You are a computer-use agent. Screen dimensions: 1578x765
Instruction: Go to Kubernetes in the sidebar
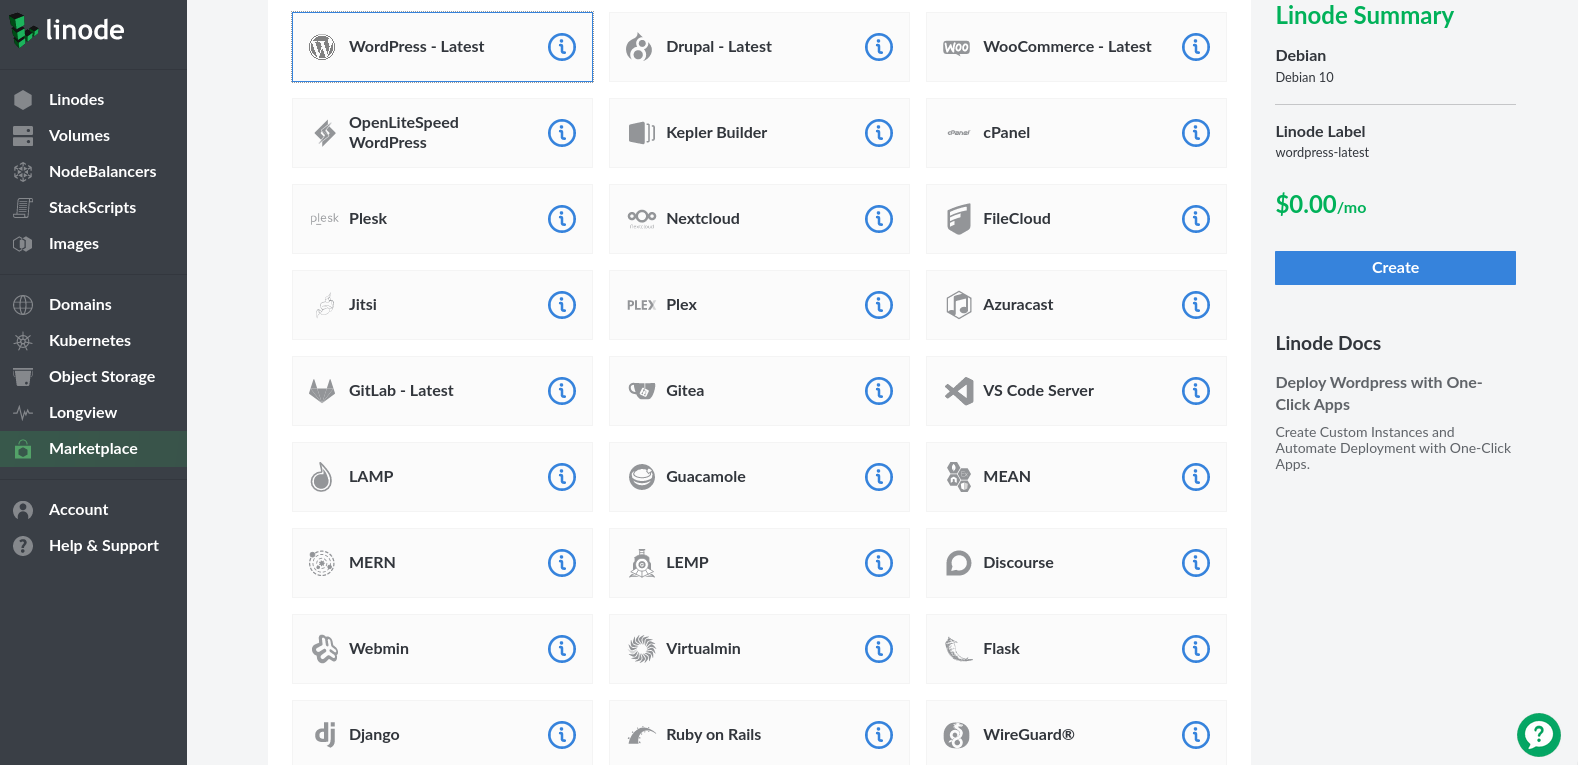(x=89, y=341)
